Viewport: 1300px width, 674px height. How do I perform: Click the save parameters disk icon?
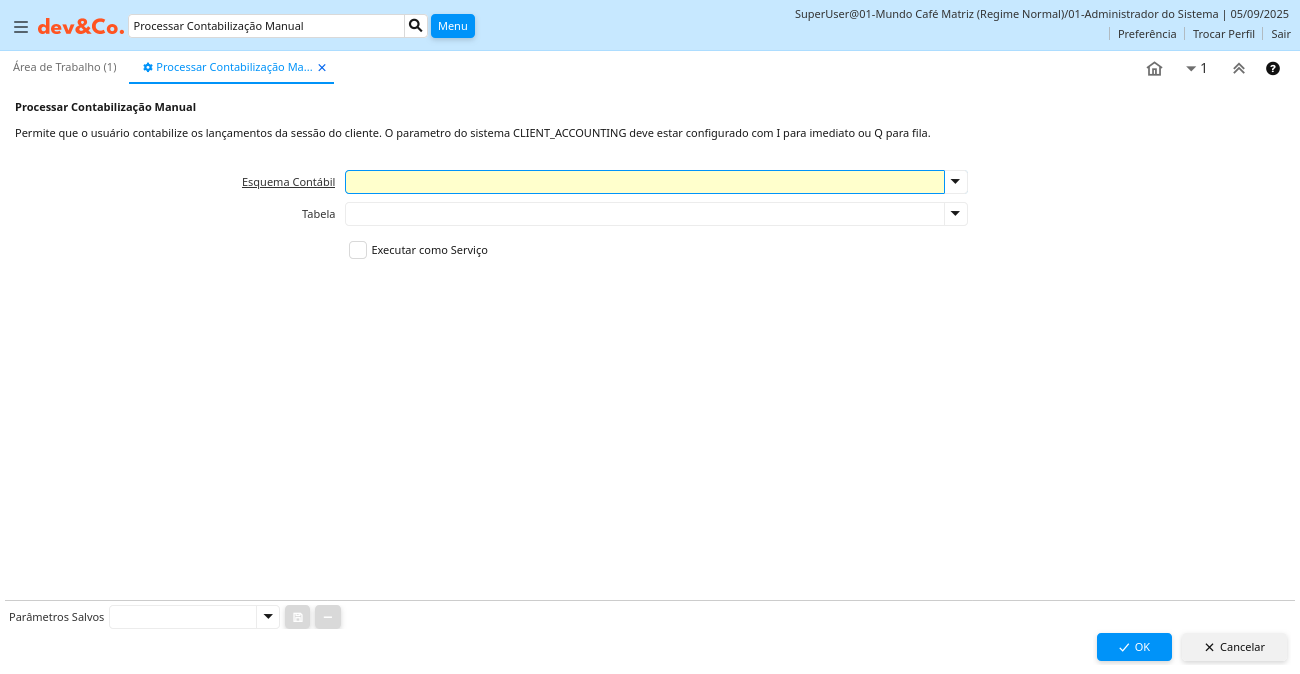297,617
